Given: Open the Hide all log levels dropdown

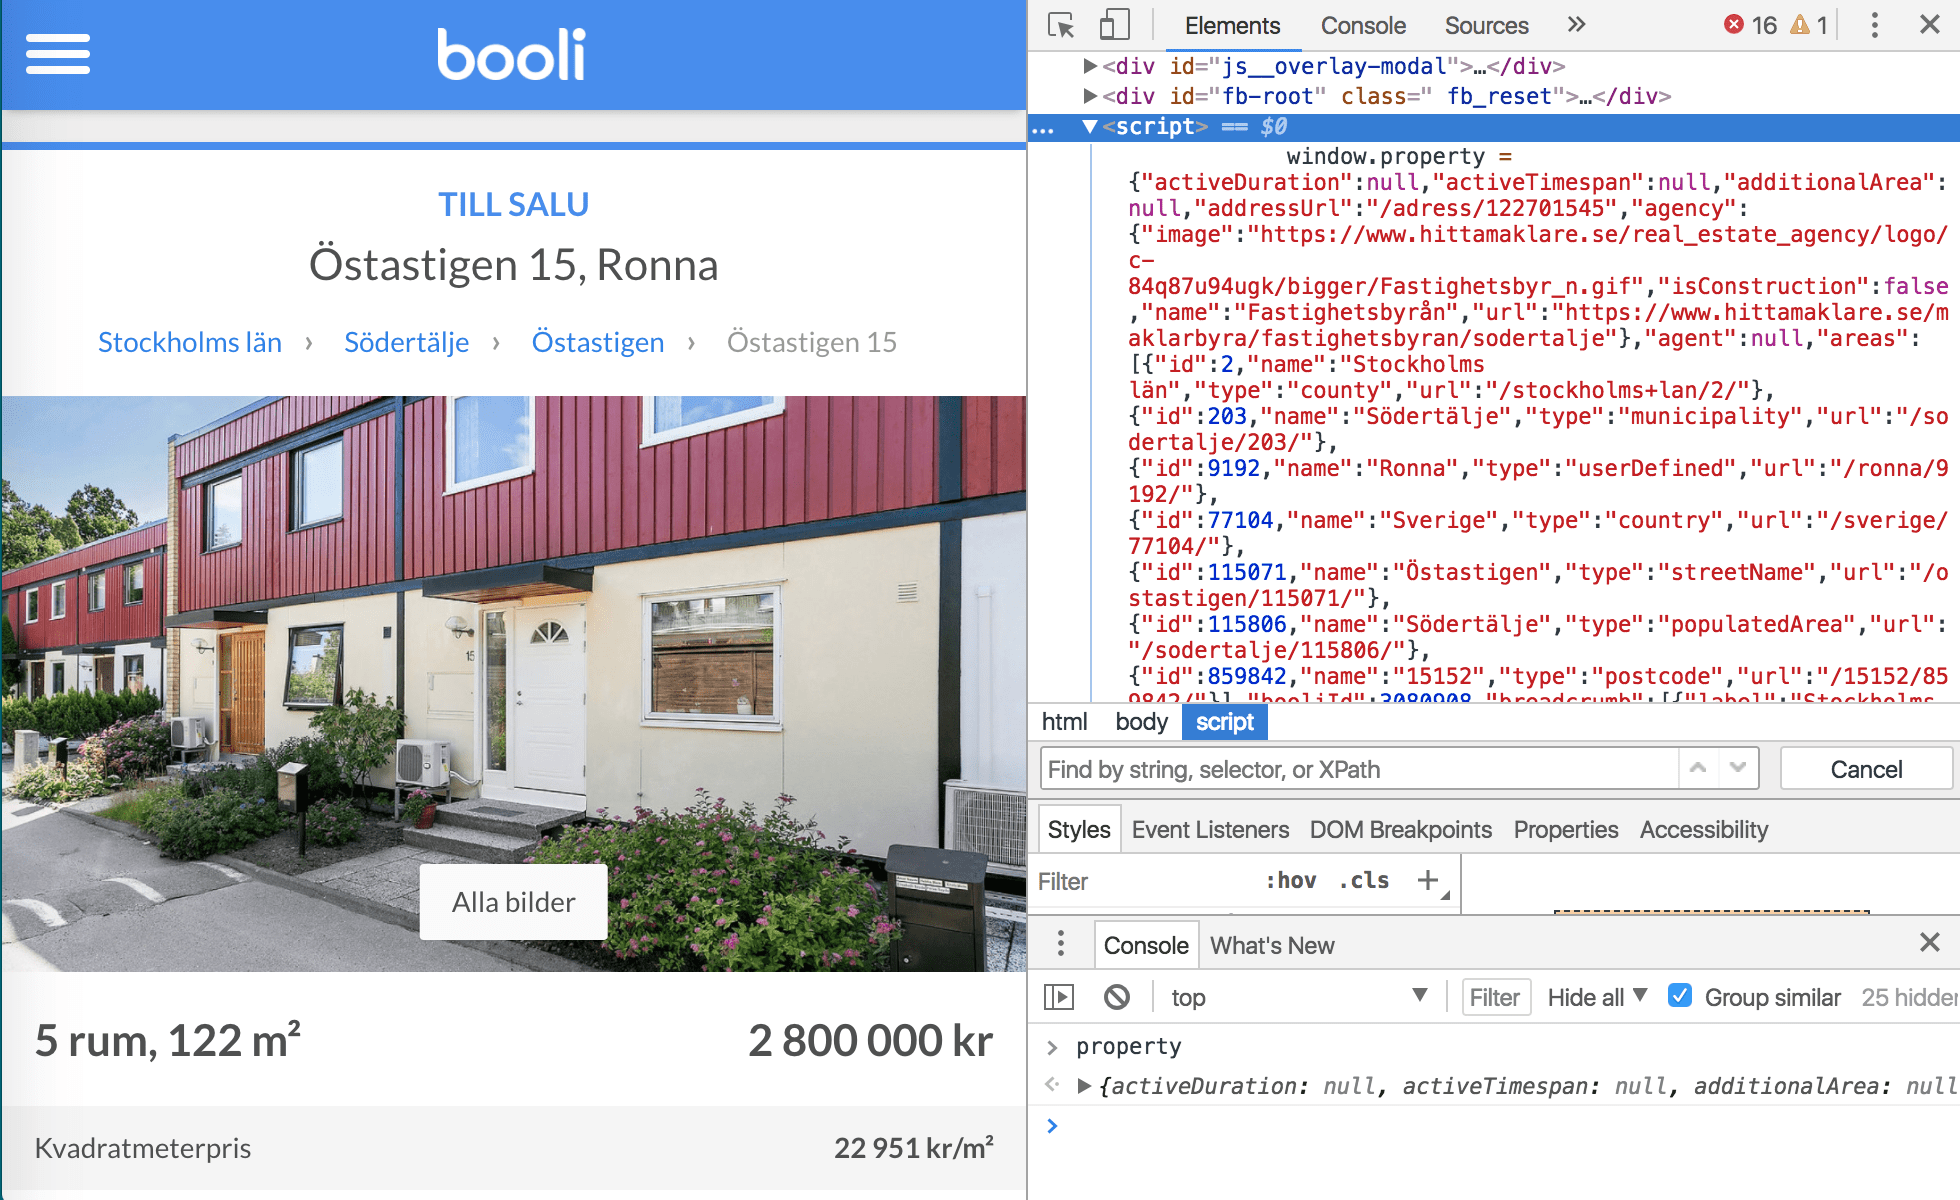Looking at the screenshot, I should (1595, 996).
